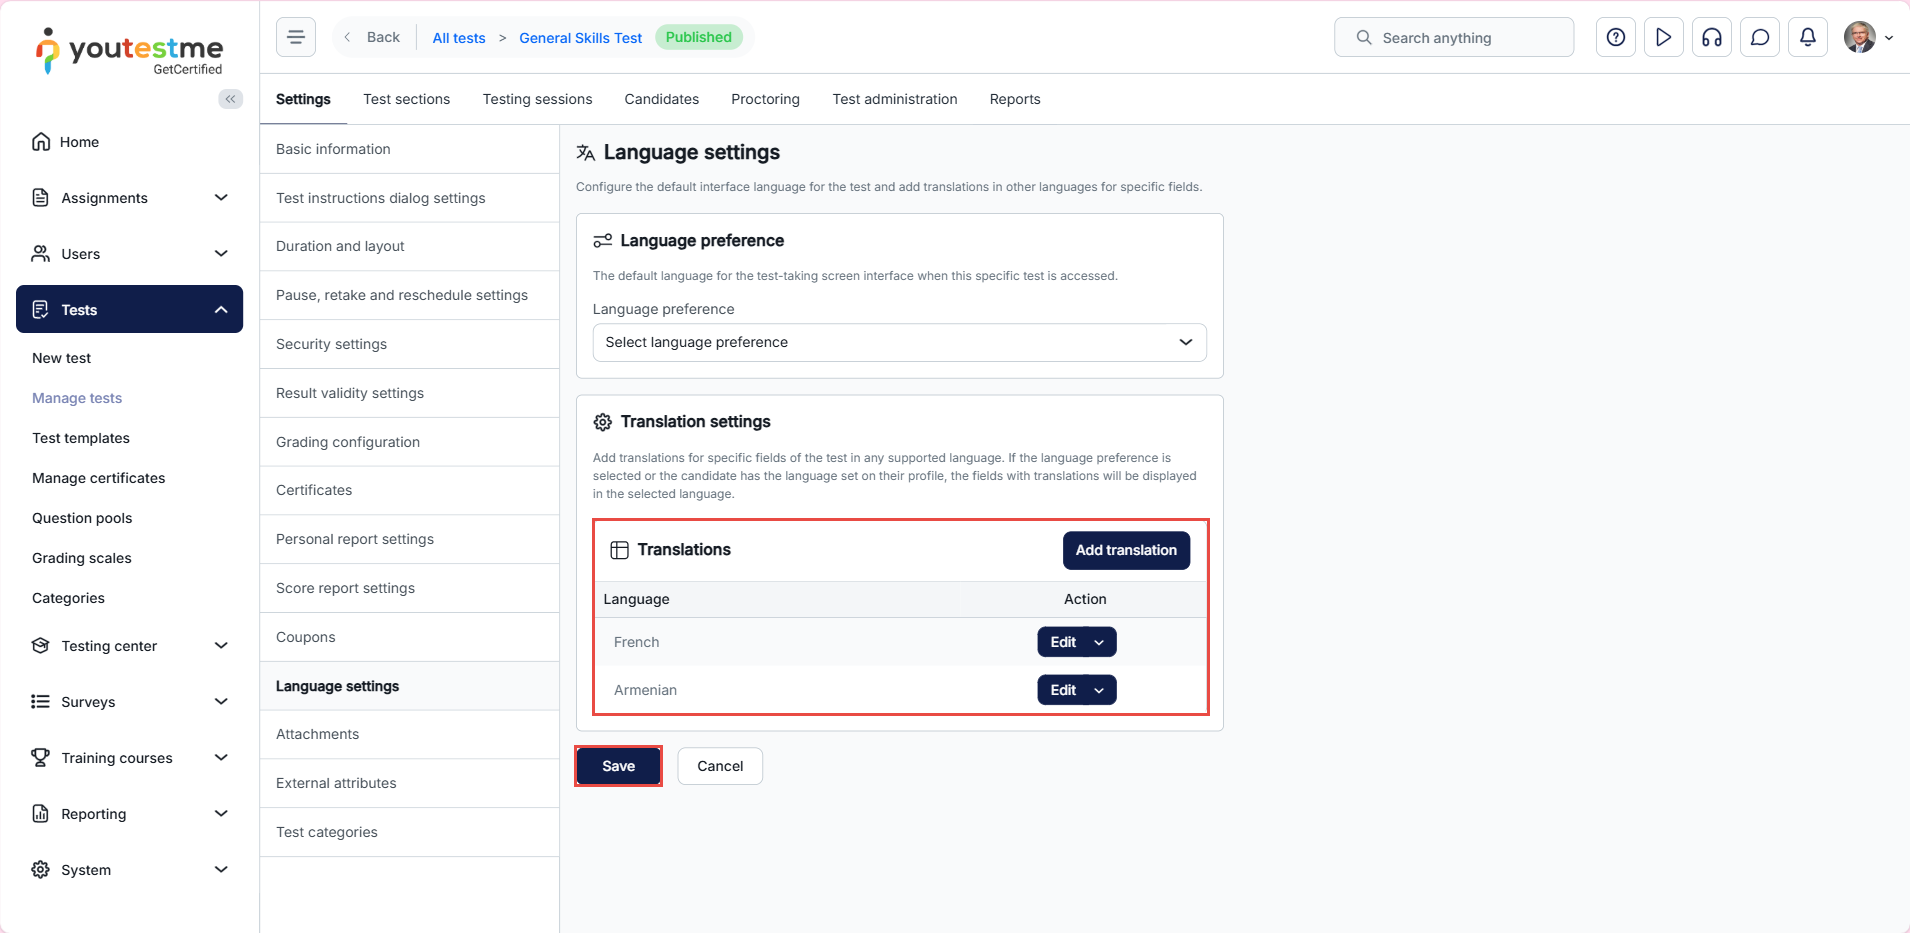Viewport: 1910px width, 933px height.
Task: Click the hamburger menu icon
Action: (296, 38)
